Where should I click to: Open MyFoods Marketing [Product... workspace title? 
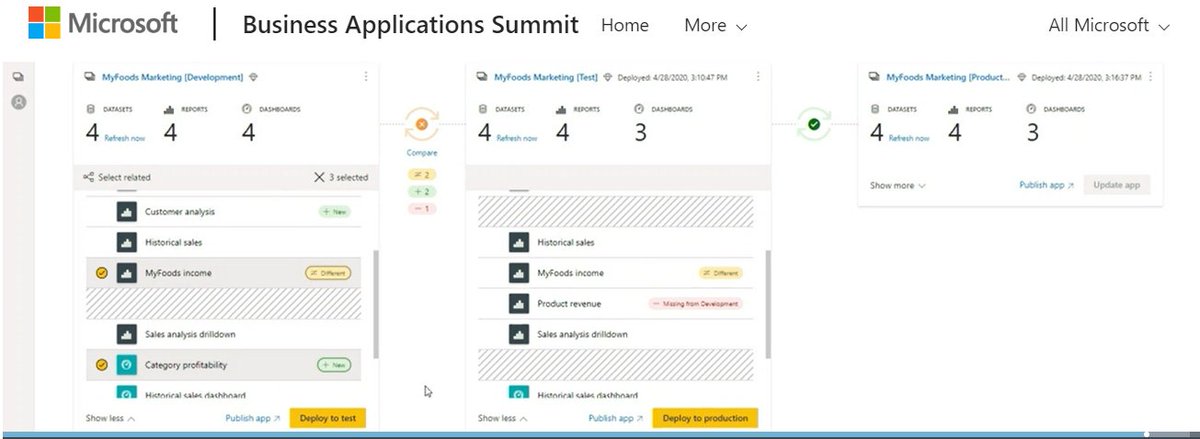point(949,76)
